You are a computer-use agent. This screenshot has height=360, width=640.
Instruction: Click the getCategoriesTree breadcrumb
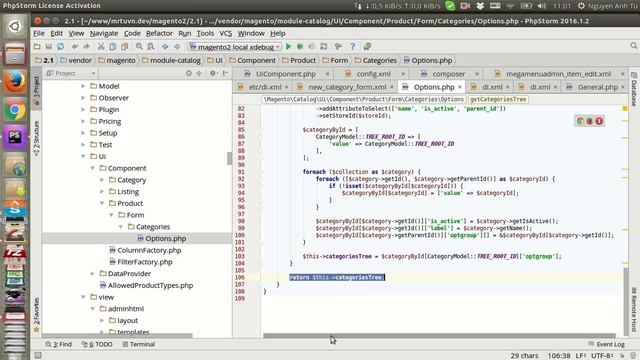coord(498,99)
